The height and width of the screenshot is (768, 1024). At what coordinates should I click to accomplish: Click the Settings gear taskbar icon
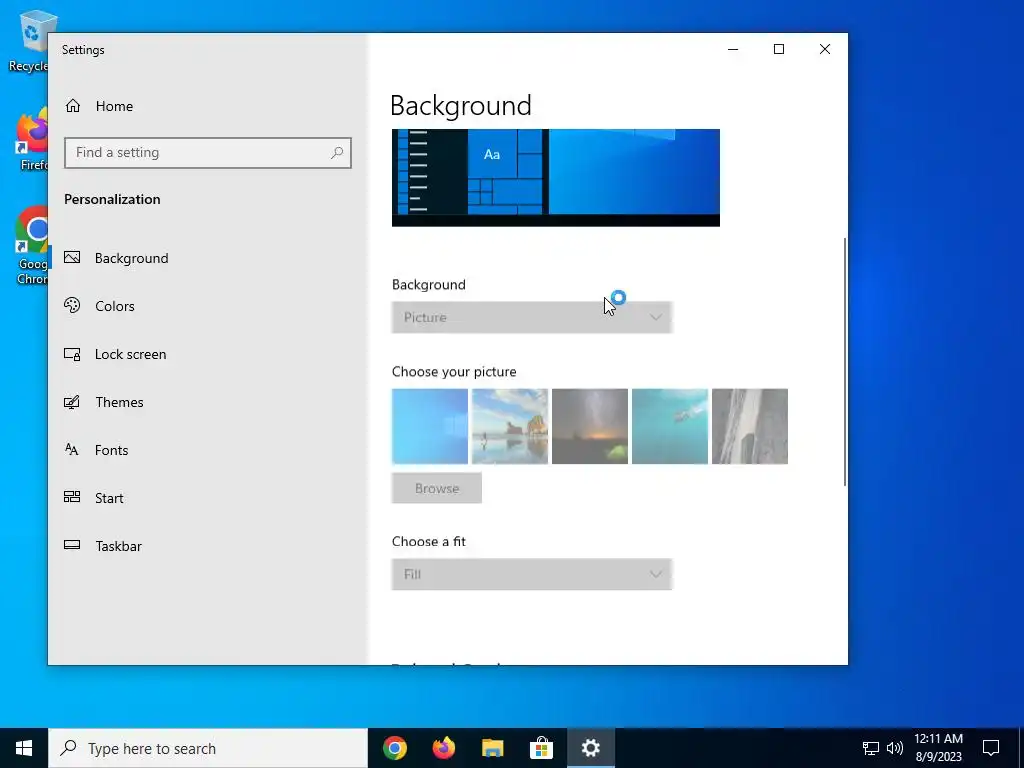pyautogui.click(x=590, y=748)
